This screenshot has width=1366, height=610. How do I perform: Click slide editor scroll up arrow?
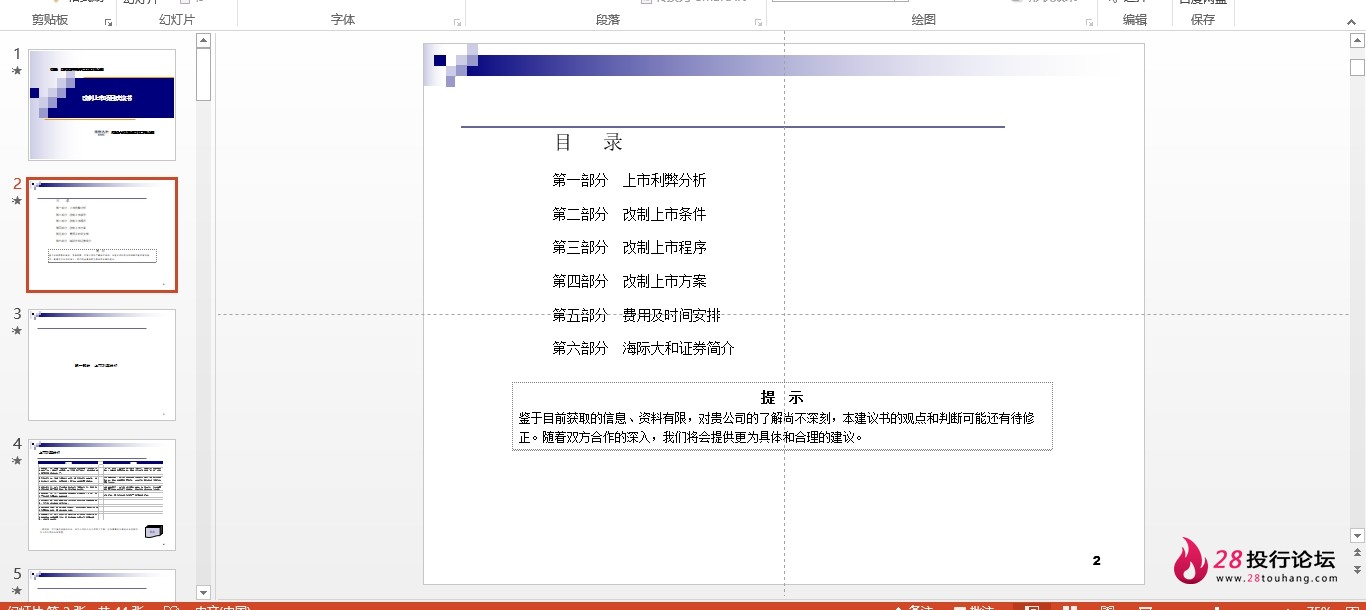1357,41
